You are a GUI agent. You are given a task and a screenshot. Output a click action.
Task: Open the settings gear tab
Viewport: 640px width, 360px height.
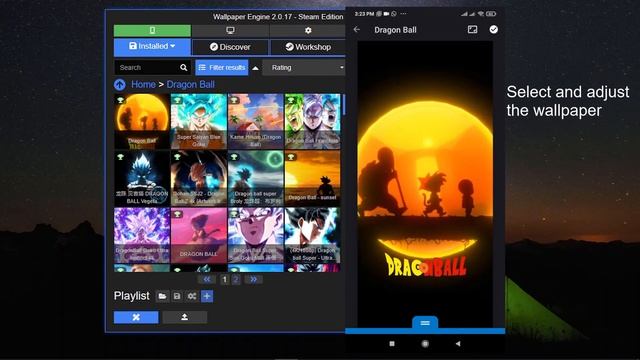[x=308, y=31]
